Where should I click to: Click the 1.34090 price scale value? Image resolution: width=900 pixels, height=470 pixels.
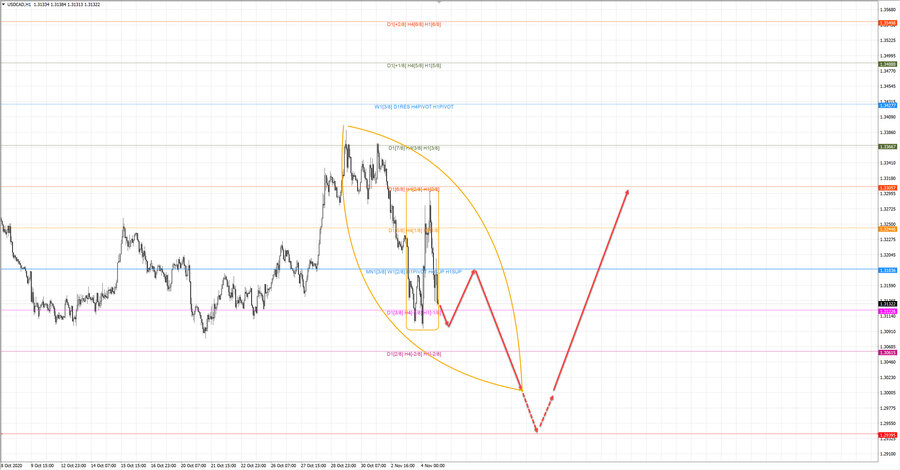(887, 116)
